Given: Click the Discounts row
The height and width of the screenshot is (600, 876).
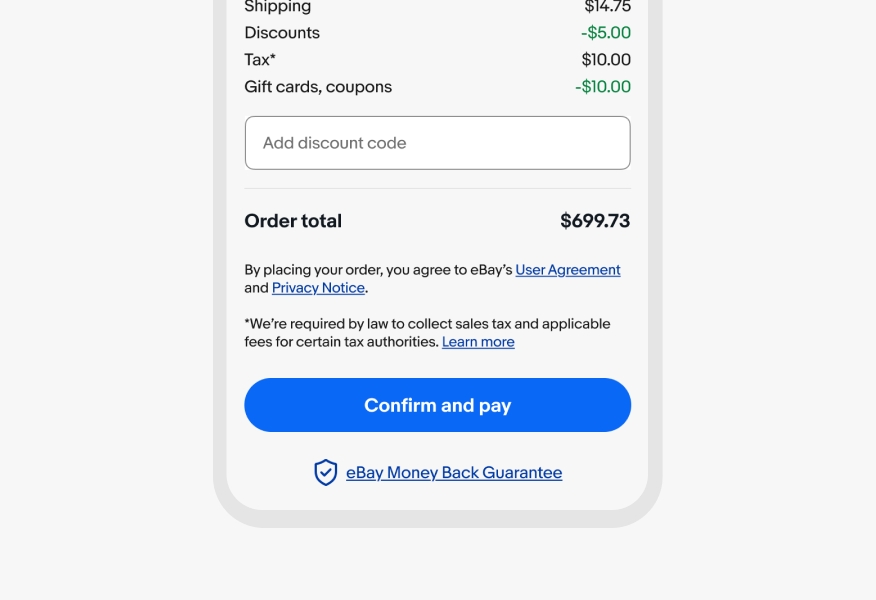Looking at the screenshot, I should (282, 33).
